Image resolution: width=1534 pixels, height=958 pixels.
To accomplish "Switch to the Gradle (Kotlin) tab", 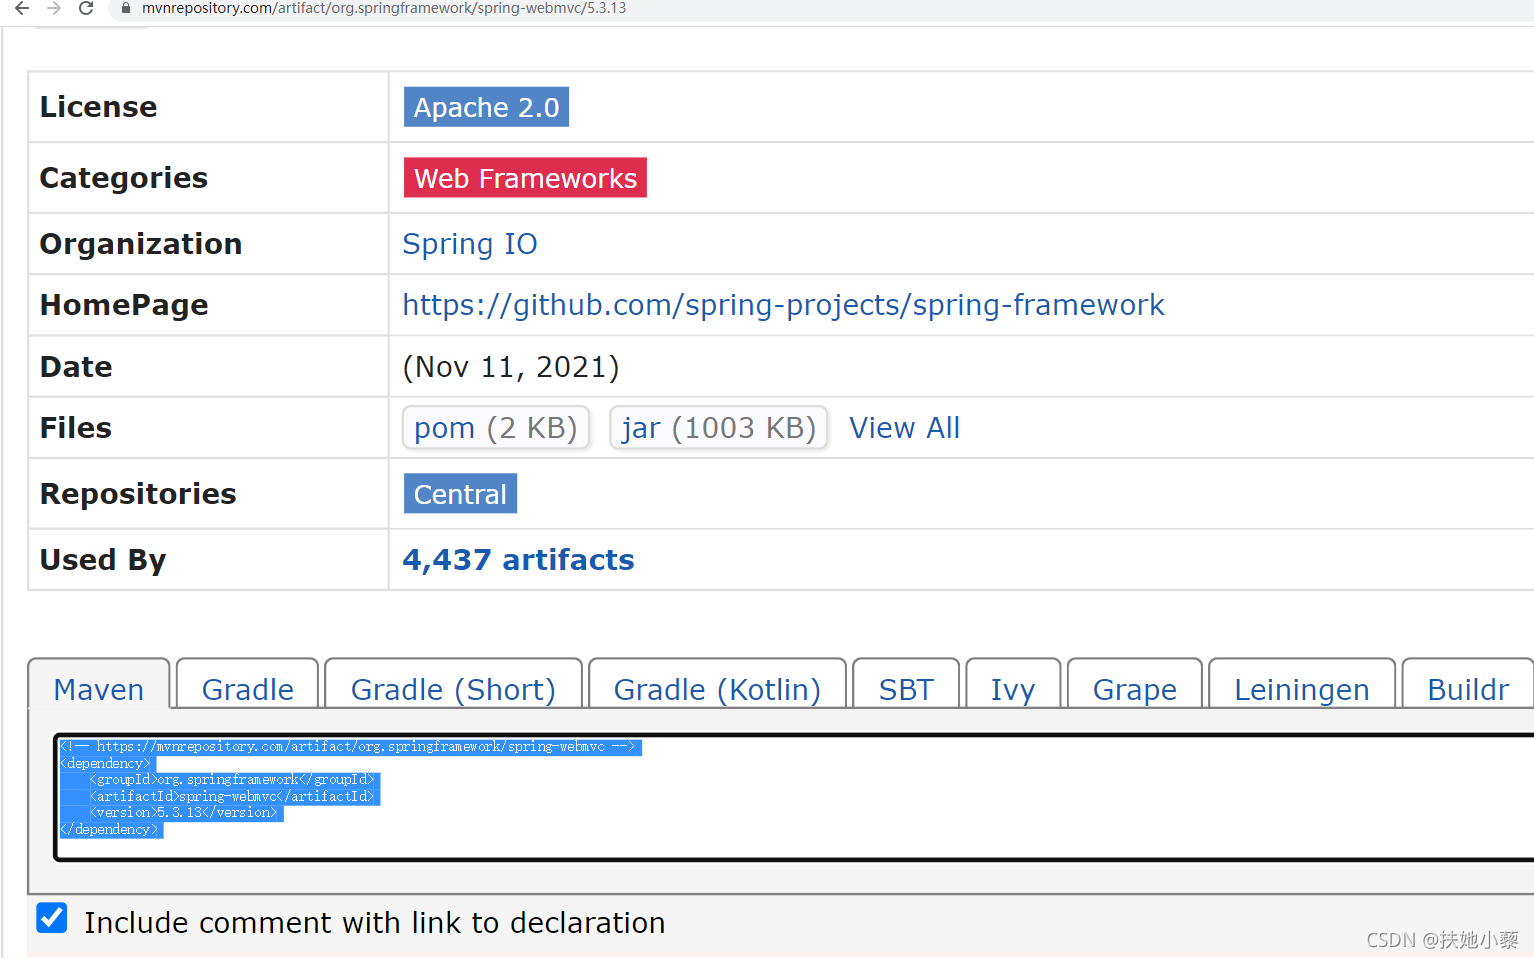I will (x=717, y=684).
